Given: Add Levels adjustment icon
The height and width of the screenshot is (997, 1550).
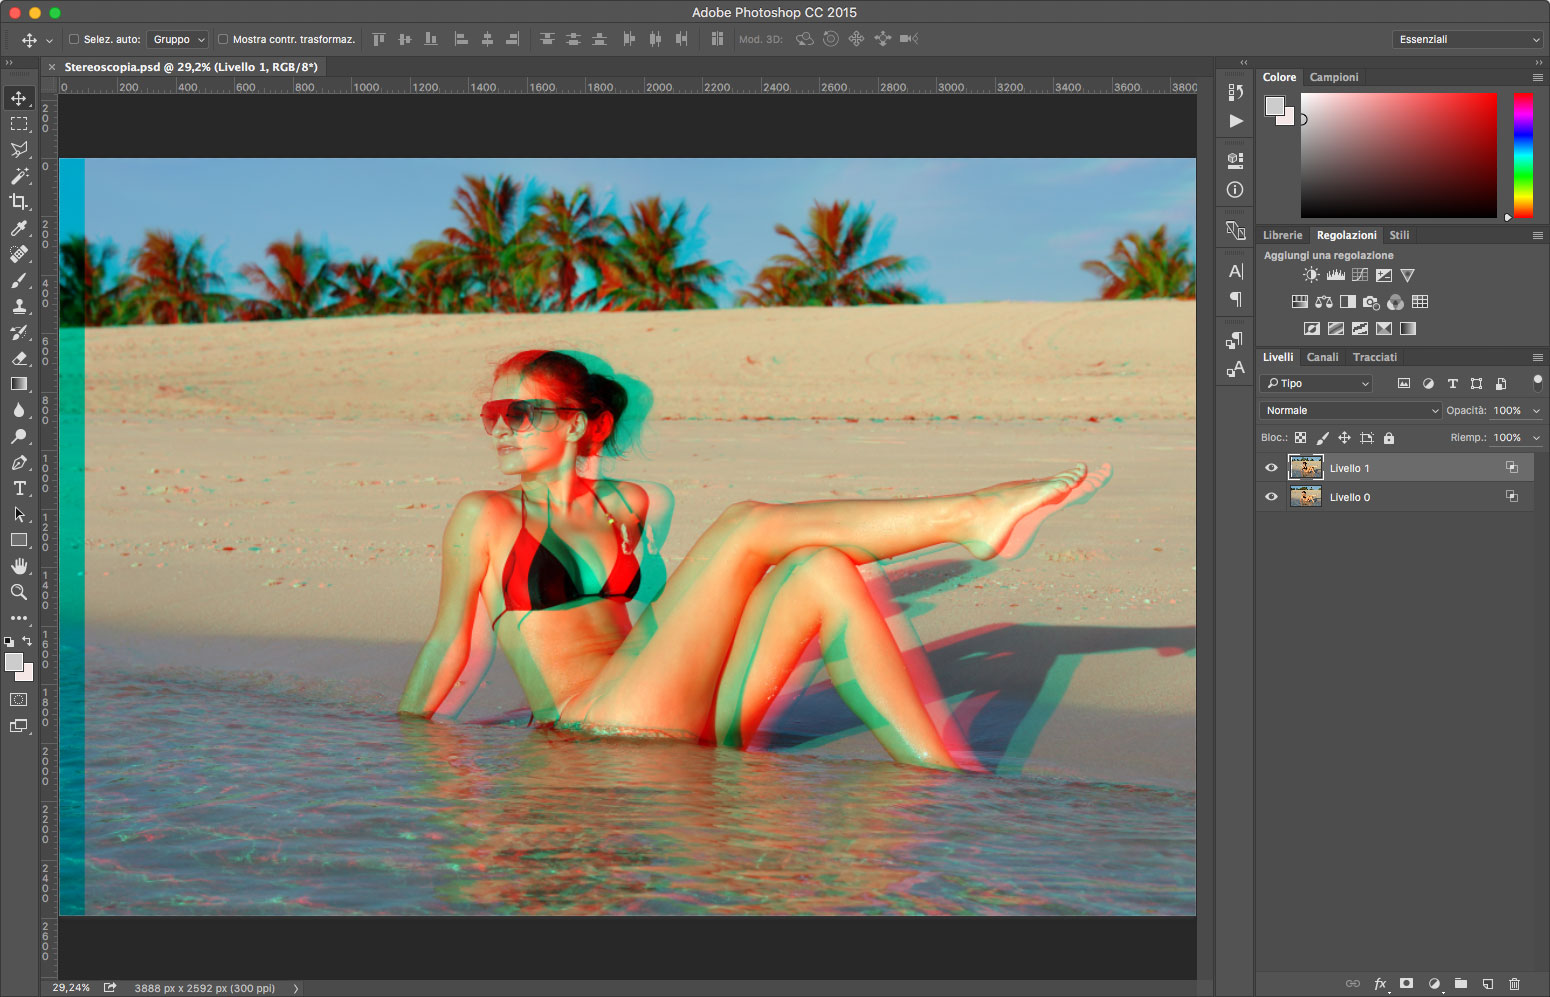Looking at the screenshot, I should [x=1335, y=275].
